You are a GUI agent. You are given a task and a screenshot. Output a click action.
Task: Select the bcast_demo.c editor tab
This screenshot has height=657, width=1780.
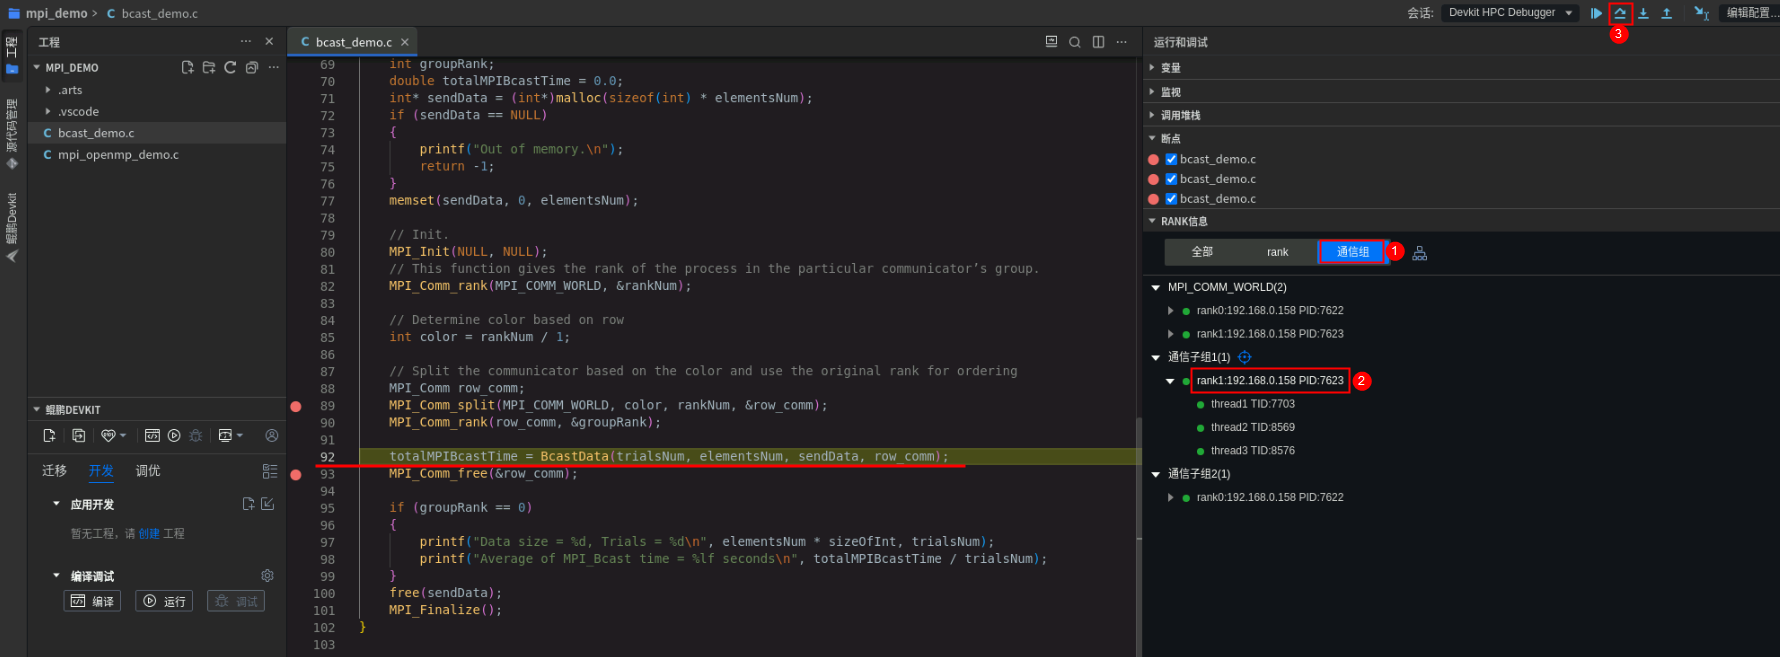354,42
